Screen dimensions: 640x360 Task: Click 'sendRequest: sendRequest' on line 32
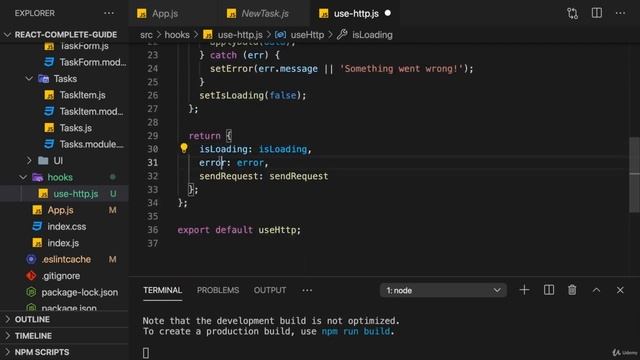pos(264,176)
